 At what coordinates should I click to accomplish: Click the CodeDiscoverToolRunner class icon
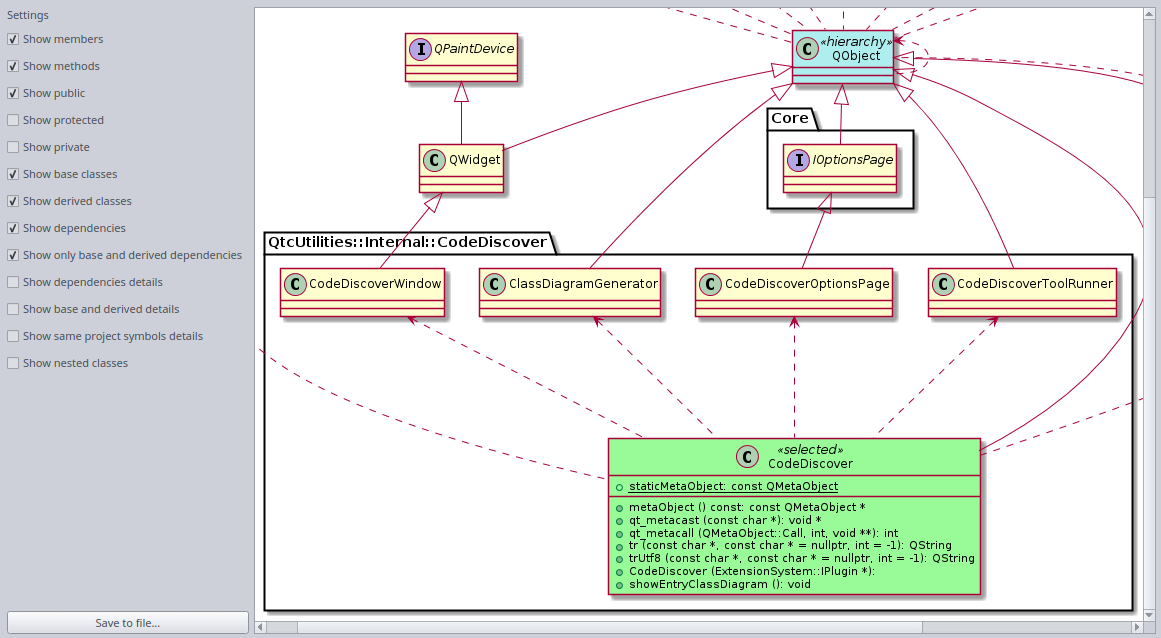tap(943, 284)
